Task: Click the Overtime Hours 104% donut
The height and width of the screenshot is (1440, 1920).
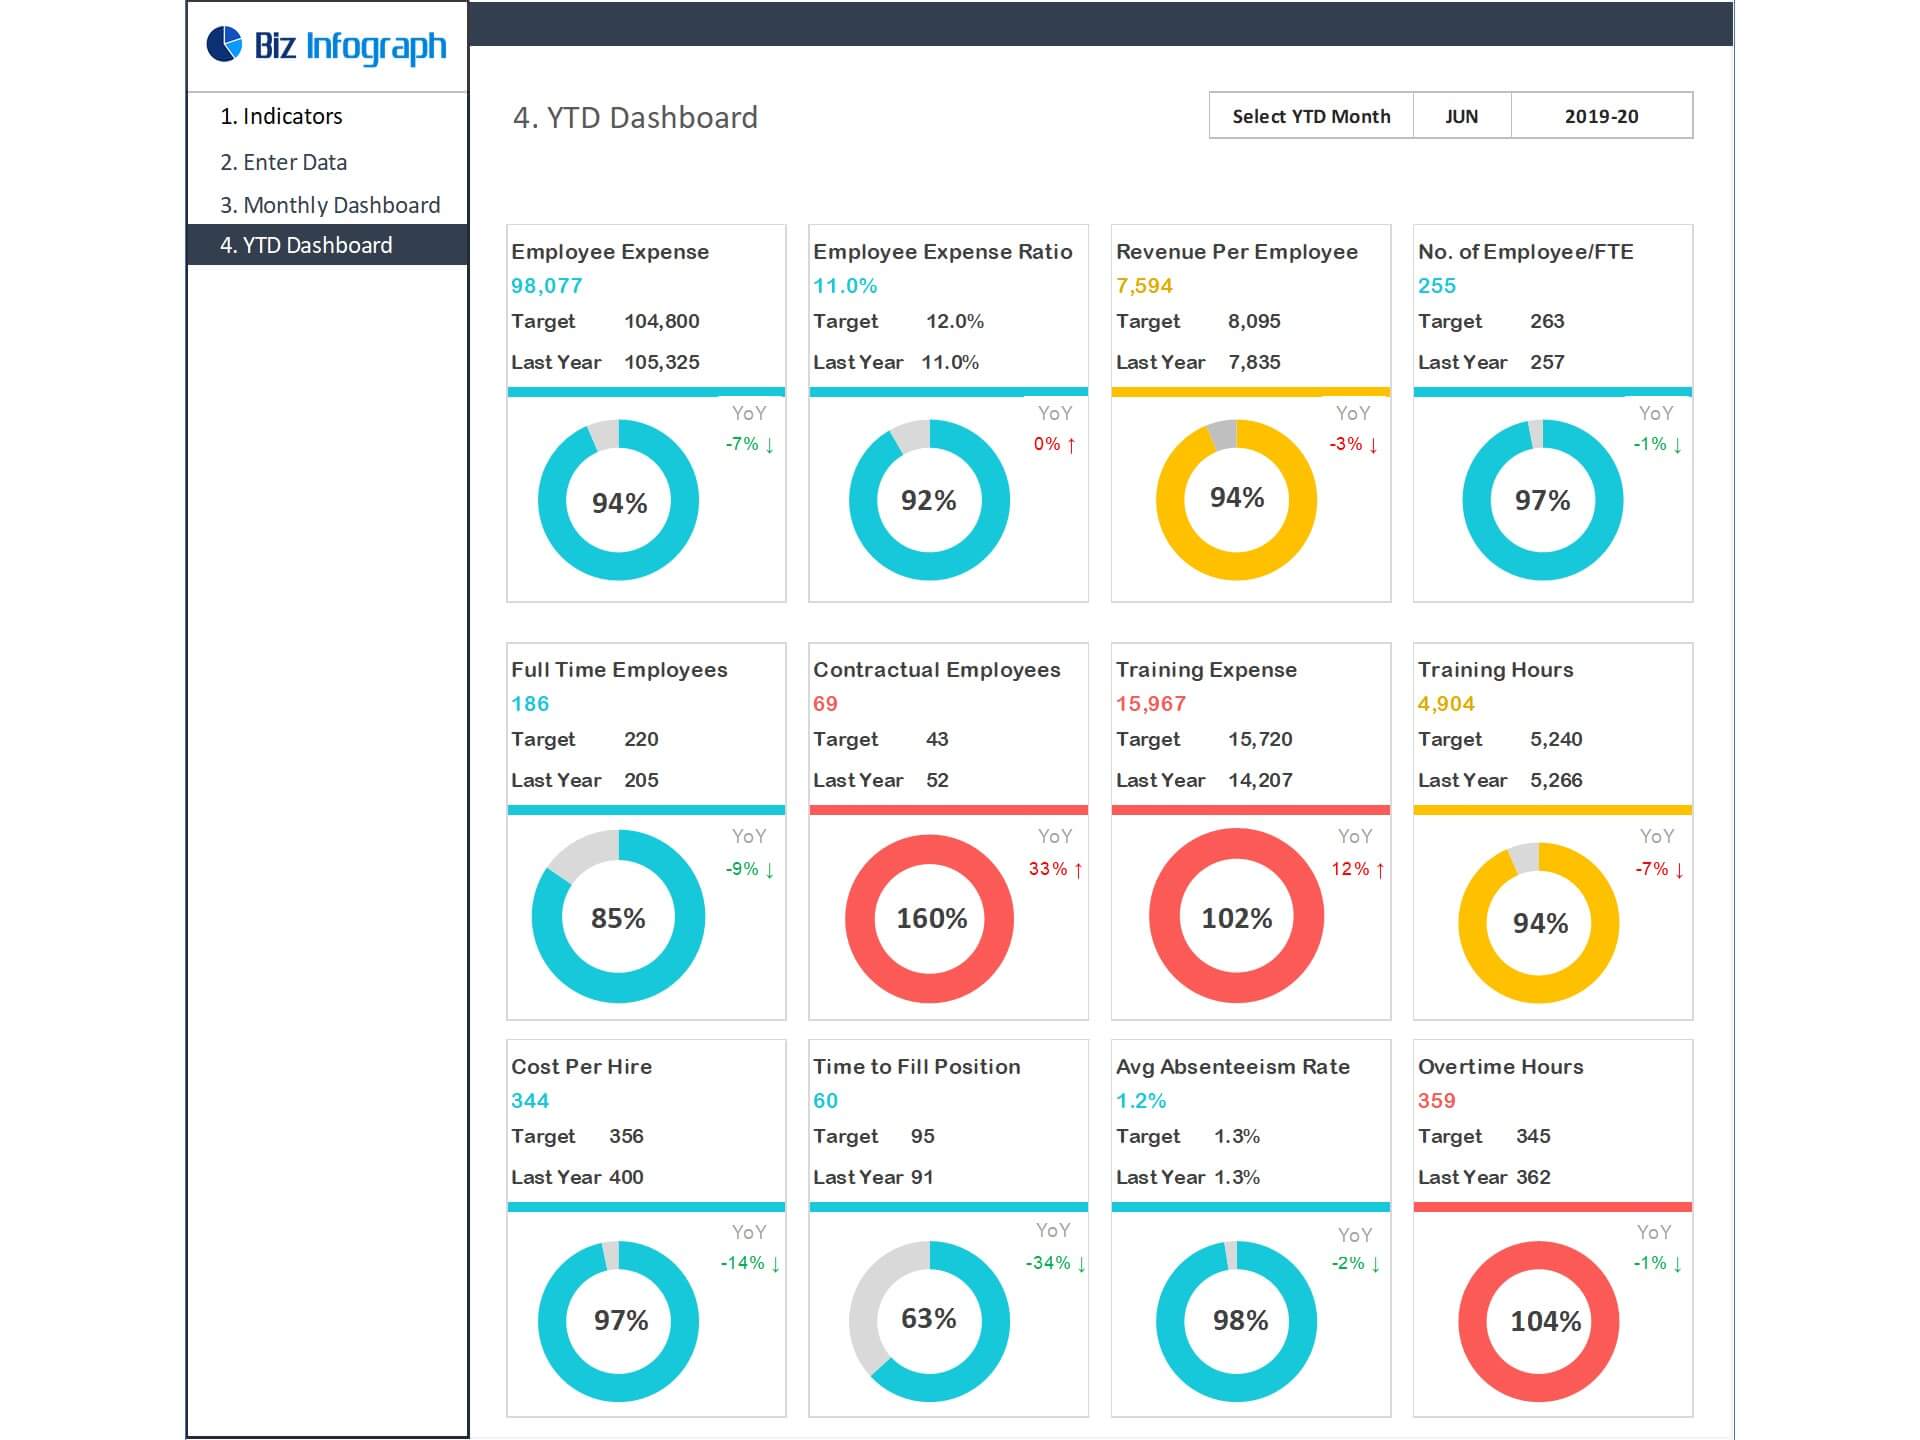Action: tap(1538, 1321)
